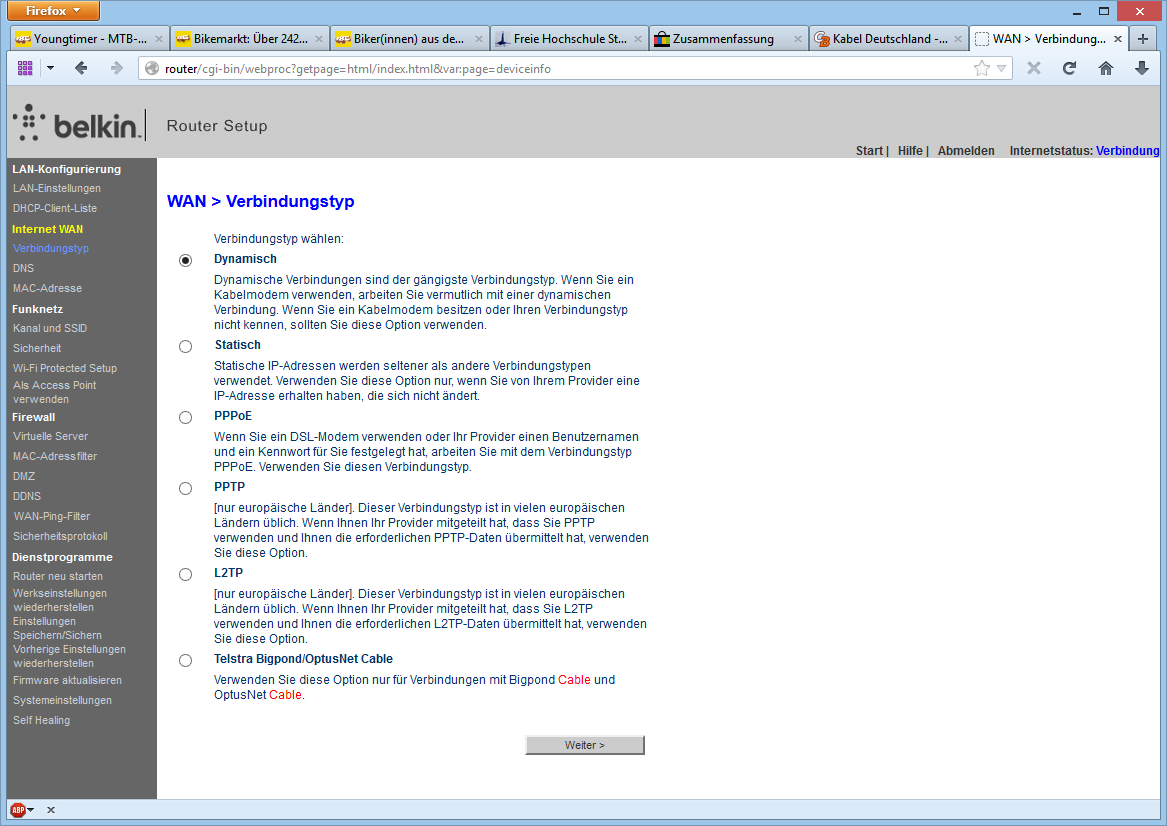This screenshot has width=1167, height=826.
Task: Click the site identity globe icon
Action: 152,68
